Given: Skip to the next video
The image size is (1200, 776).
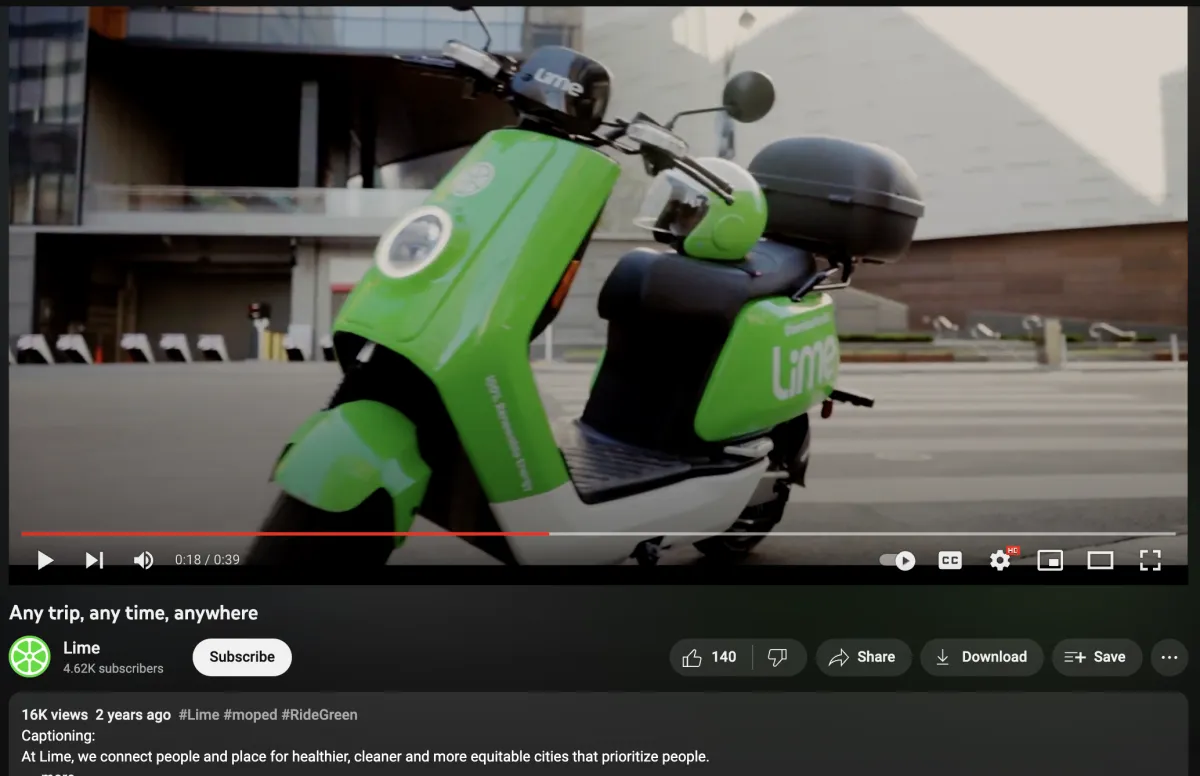Looking at the screenshot, I should (x=94, y=560).
